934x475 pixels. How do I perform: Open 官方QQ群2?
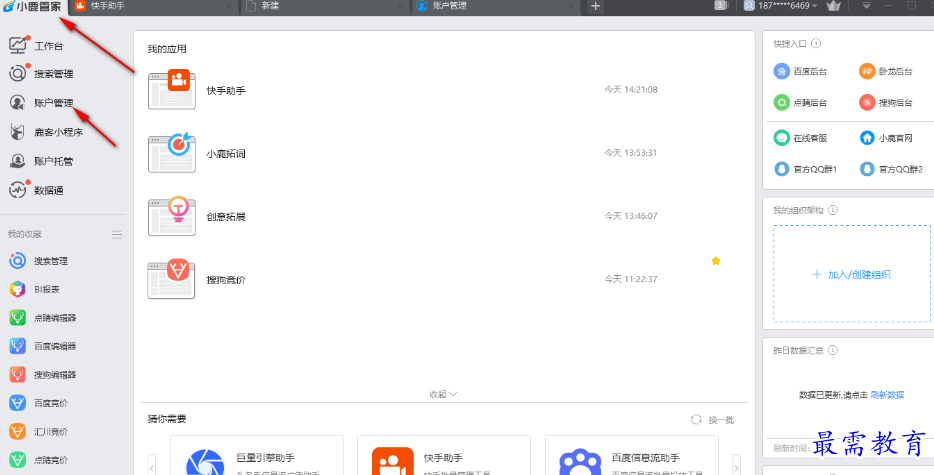click(891, 169)
